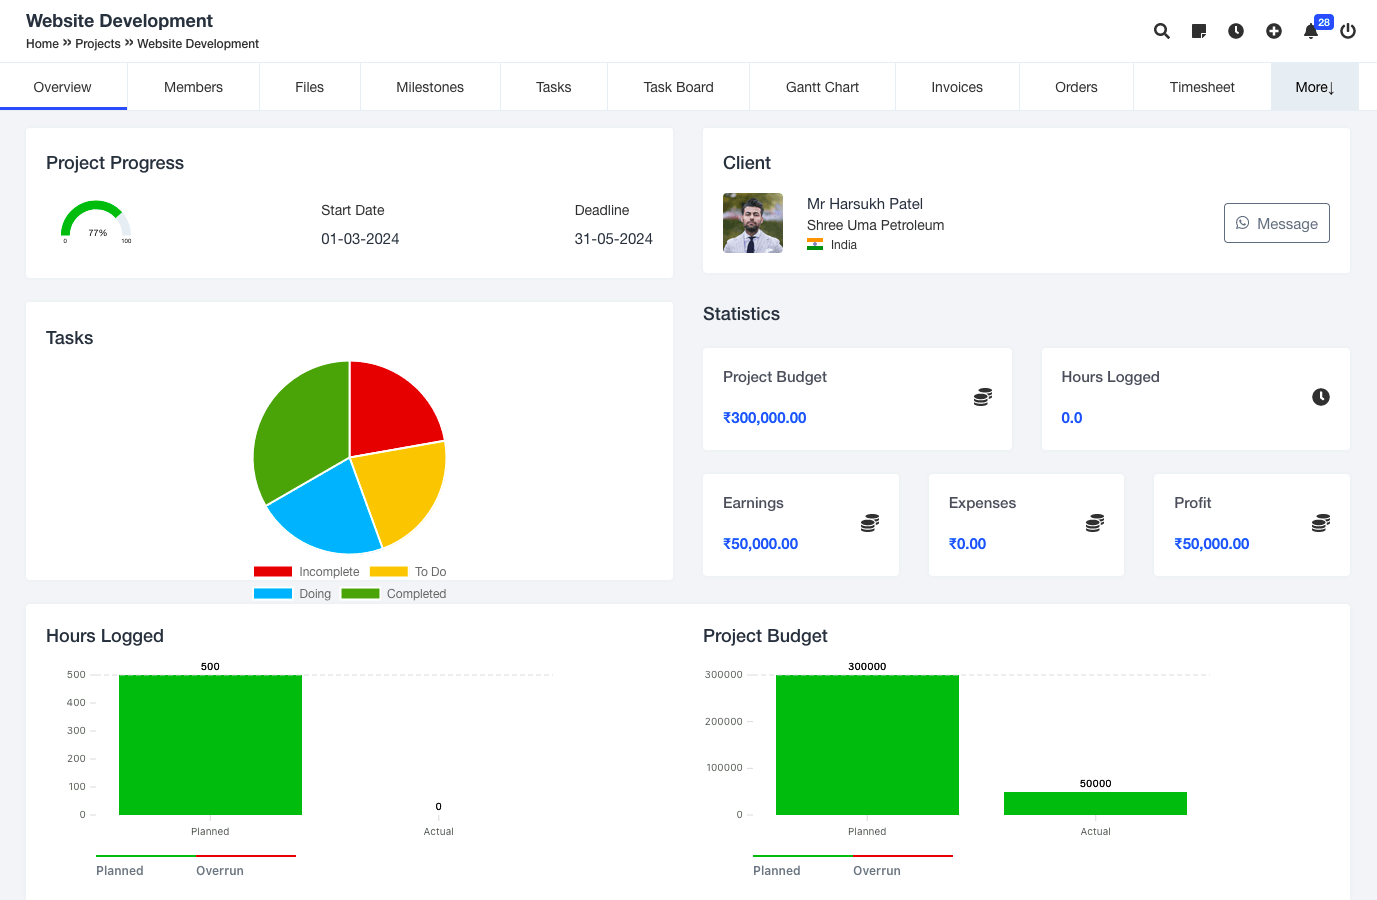Toggle the To Do legend item
Image resolution: width=1377 pixels, height=900 pixels.
pos(408,572)
